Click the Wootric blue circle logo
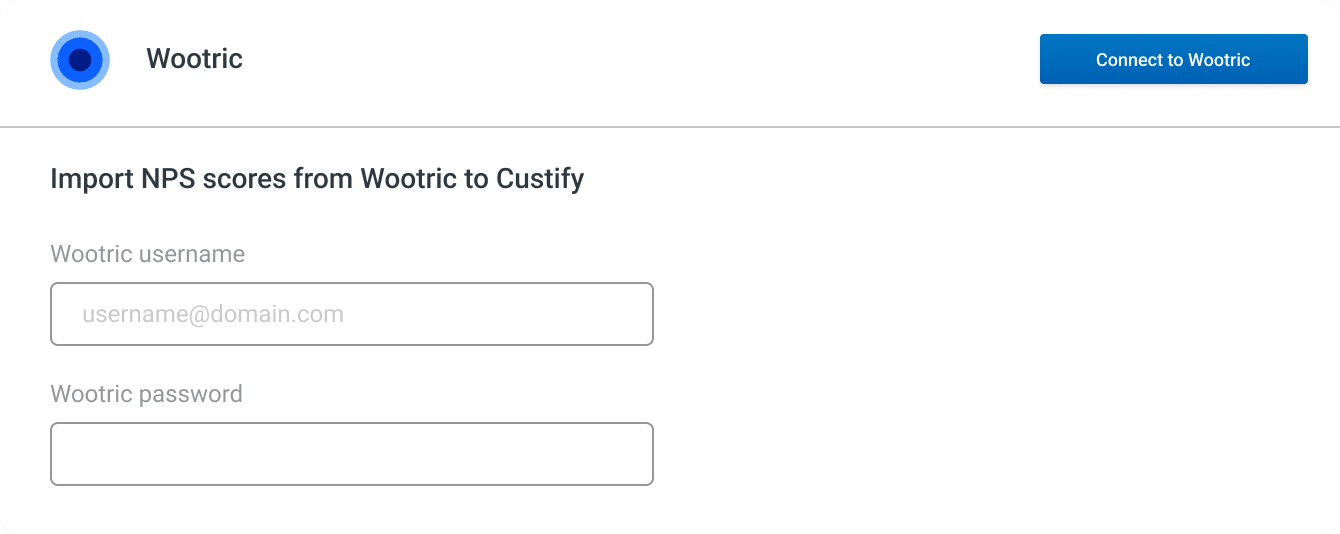This screenshot has width=1340, height=534. point(80,60)
